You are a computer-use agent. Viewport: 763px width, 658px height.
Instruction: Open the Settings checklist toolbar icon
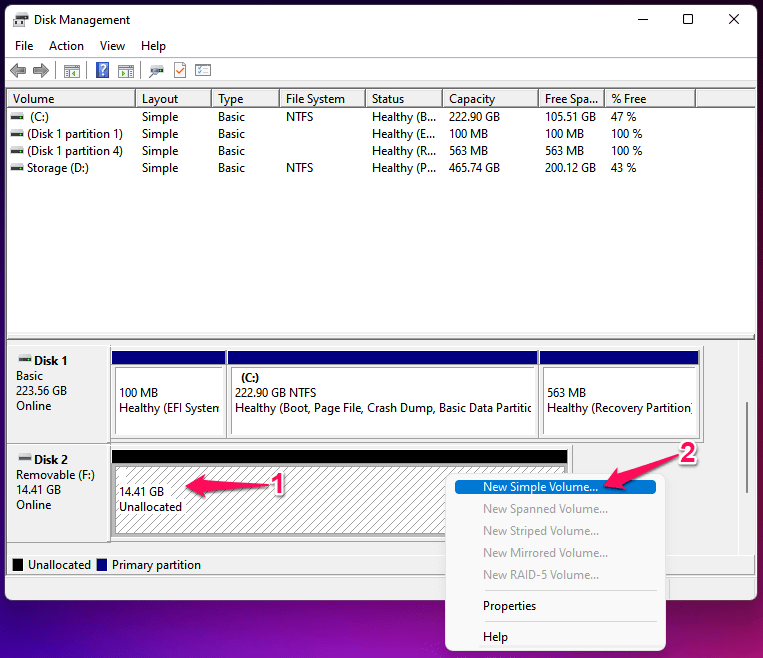coord(203,71)
